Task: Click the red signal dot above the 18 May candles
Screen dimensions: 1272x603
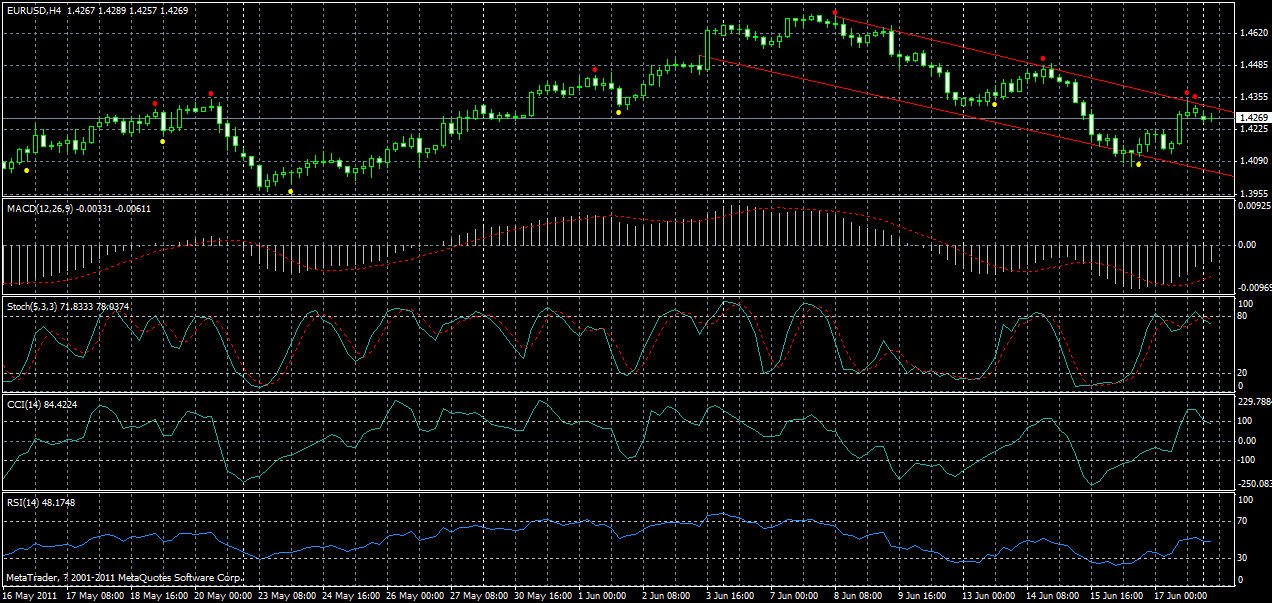Action: [154, 103]
